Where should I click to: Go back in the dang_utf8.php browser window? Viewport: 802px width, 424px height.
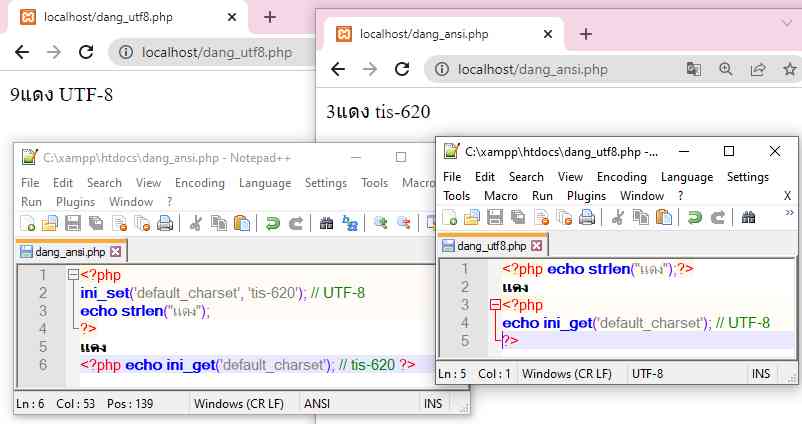22,52
